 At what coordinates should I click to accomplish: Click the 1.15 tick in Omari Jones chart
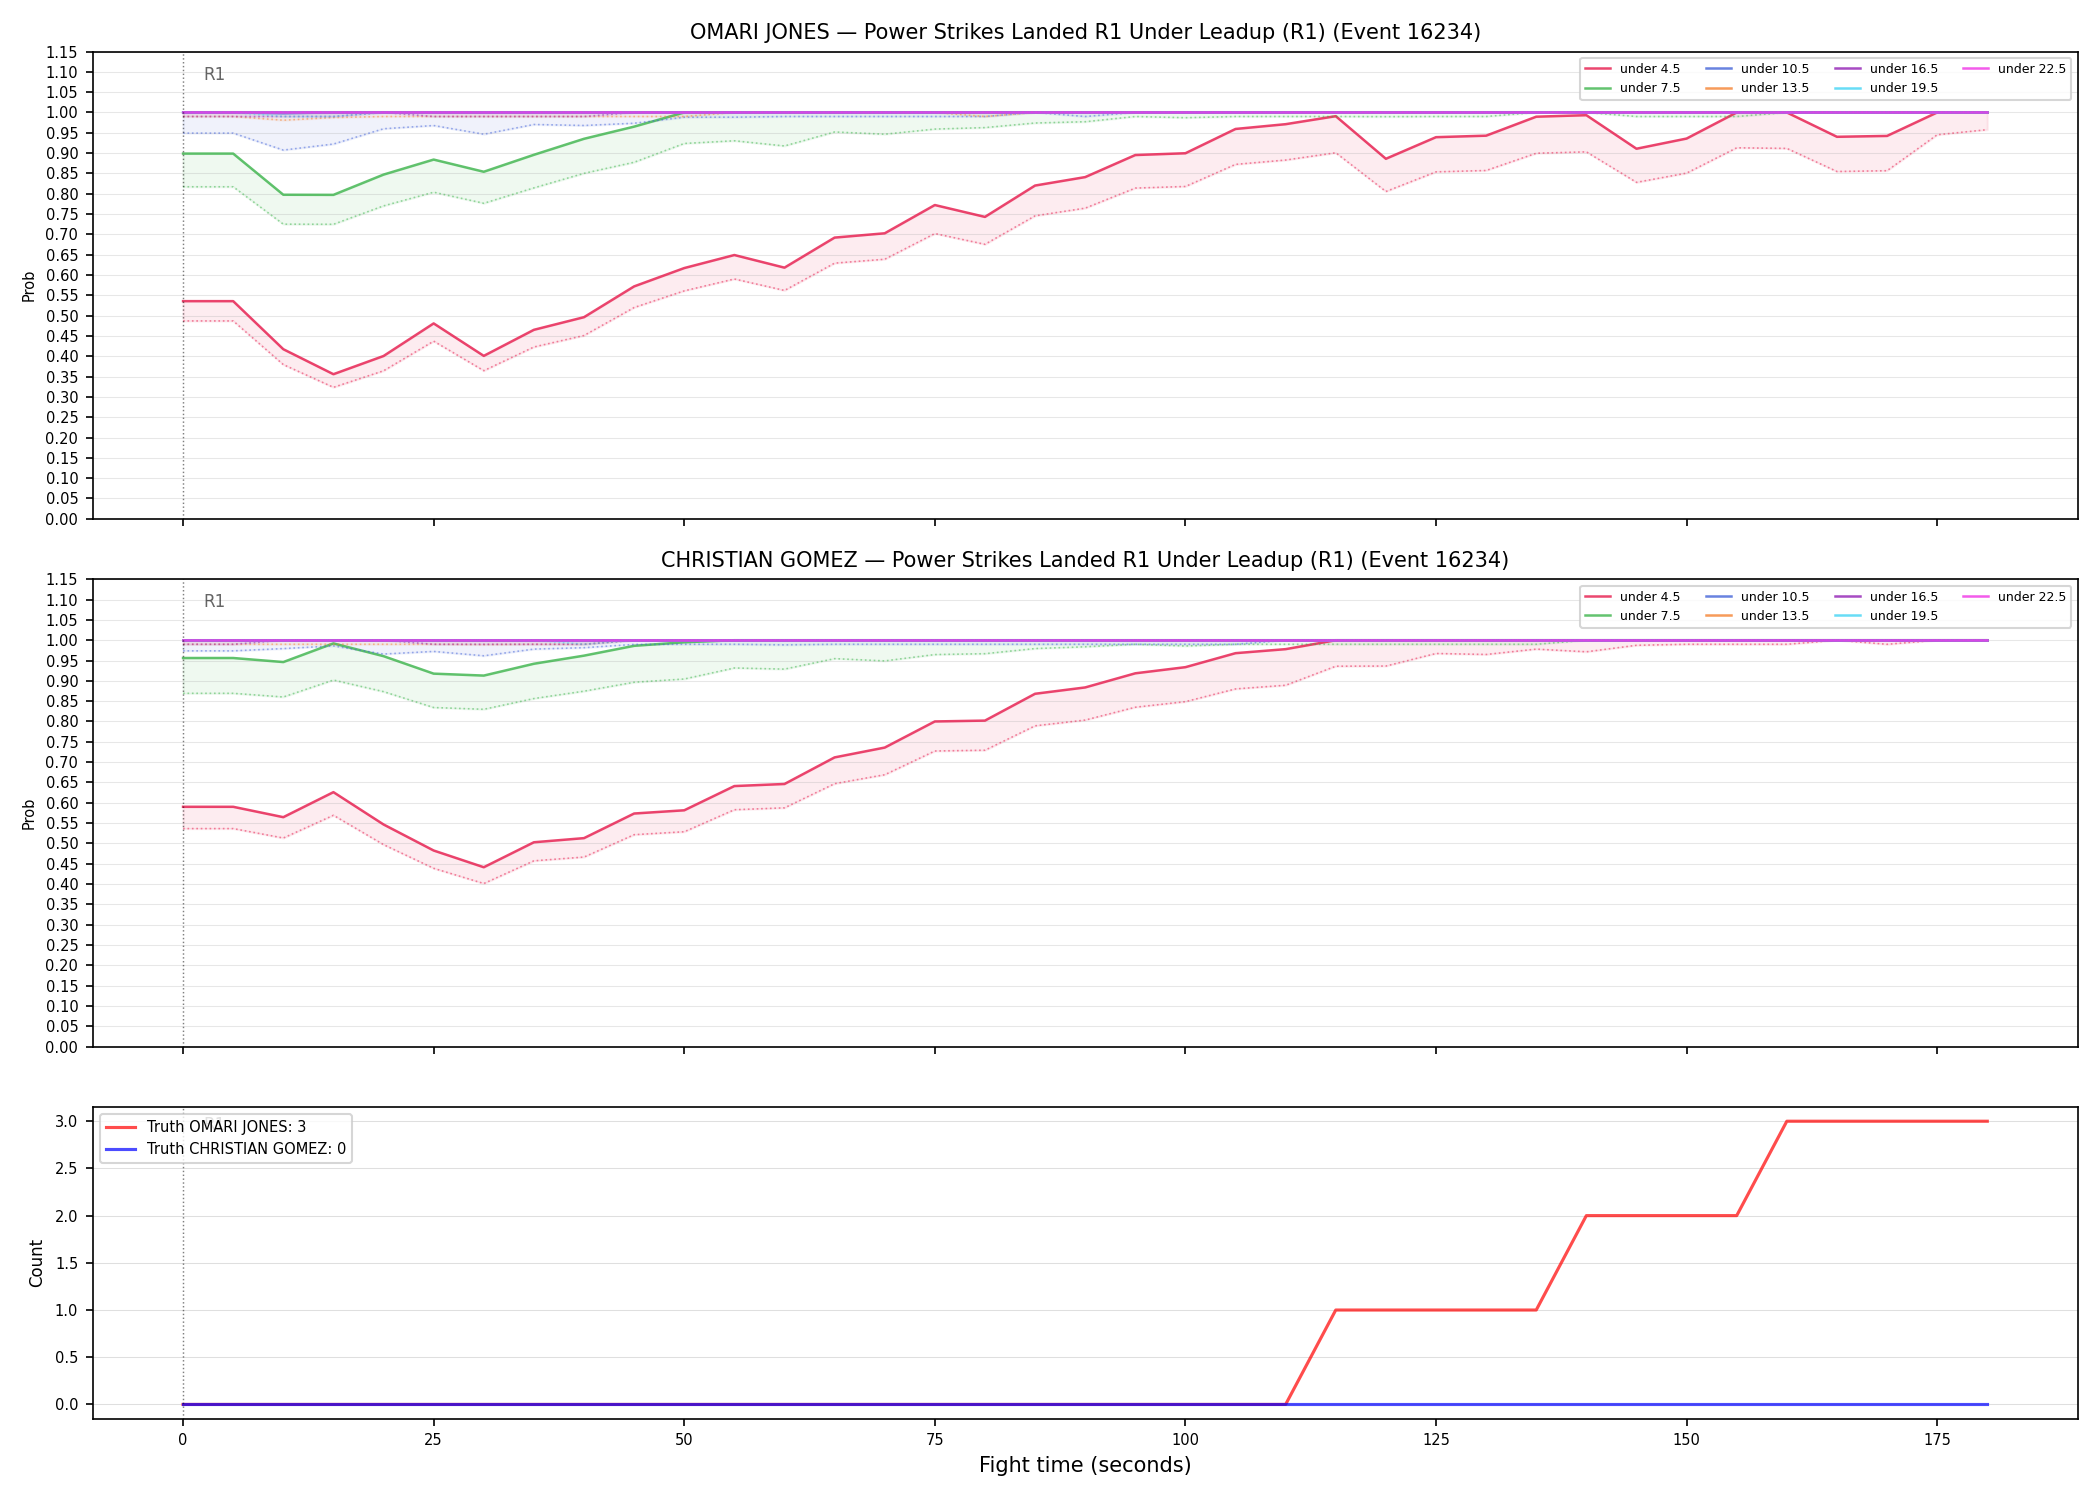coord(62,52)
